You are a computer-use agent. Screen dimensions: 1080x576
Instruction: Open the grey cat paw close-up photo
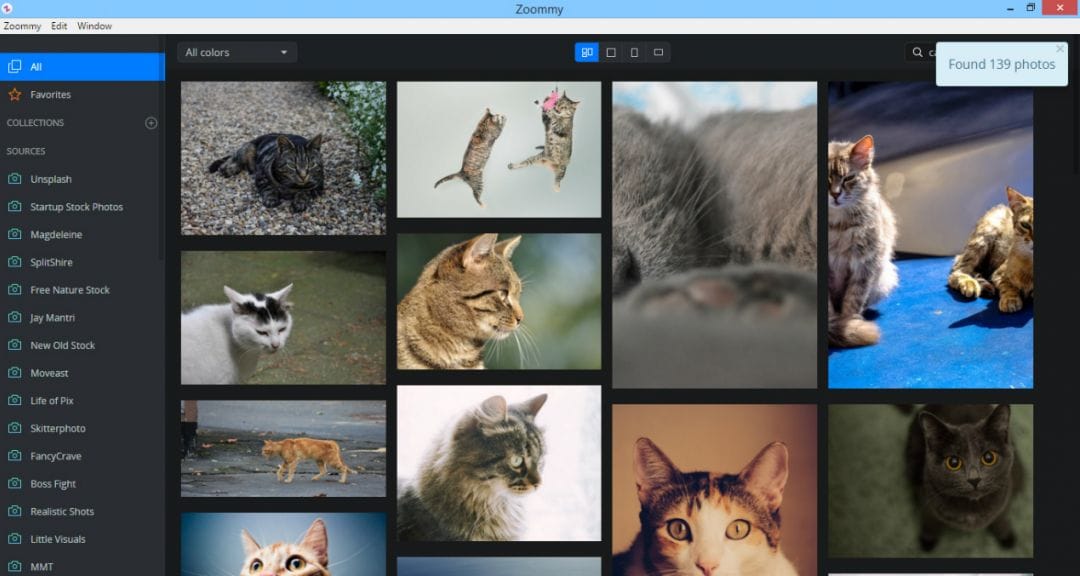click(x=714, y=235)
